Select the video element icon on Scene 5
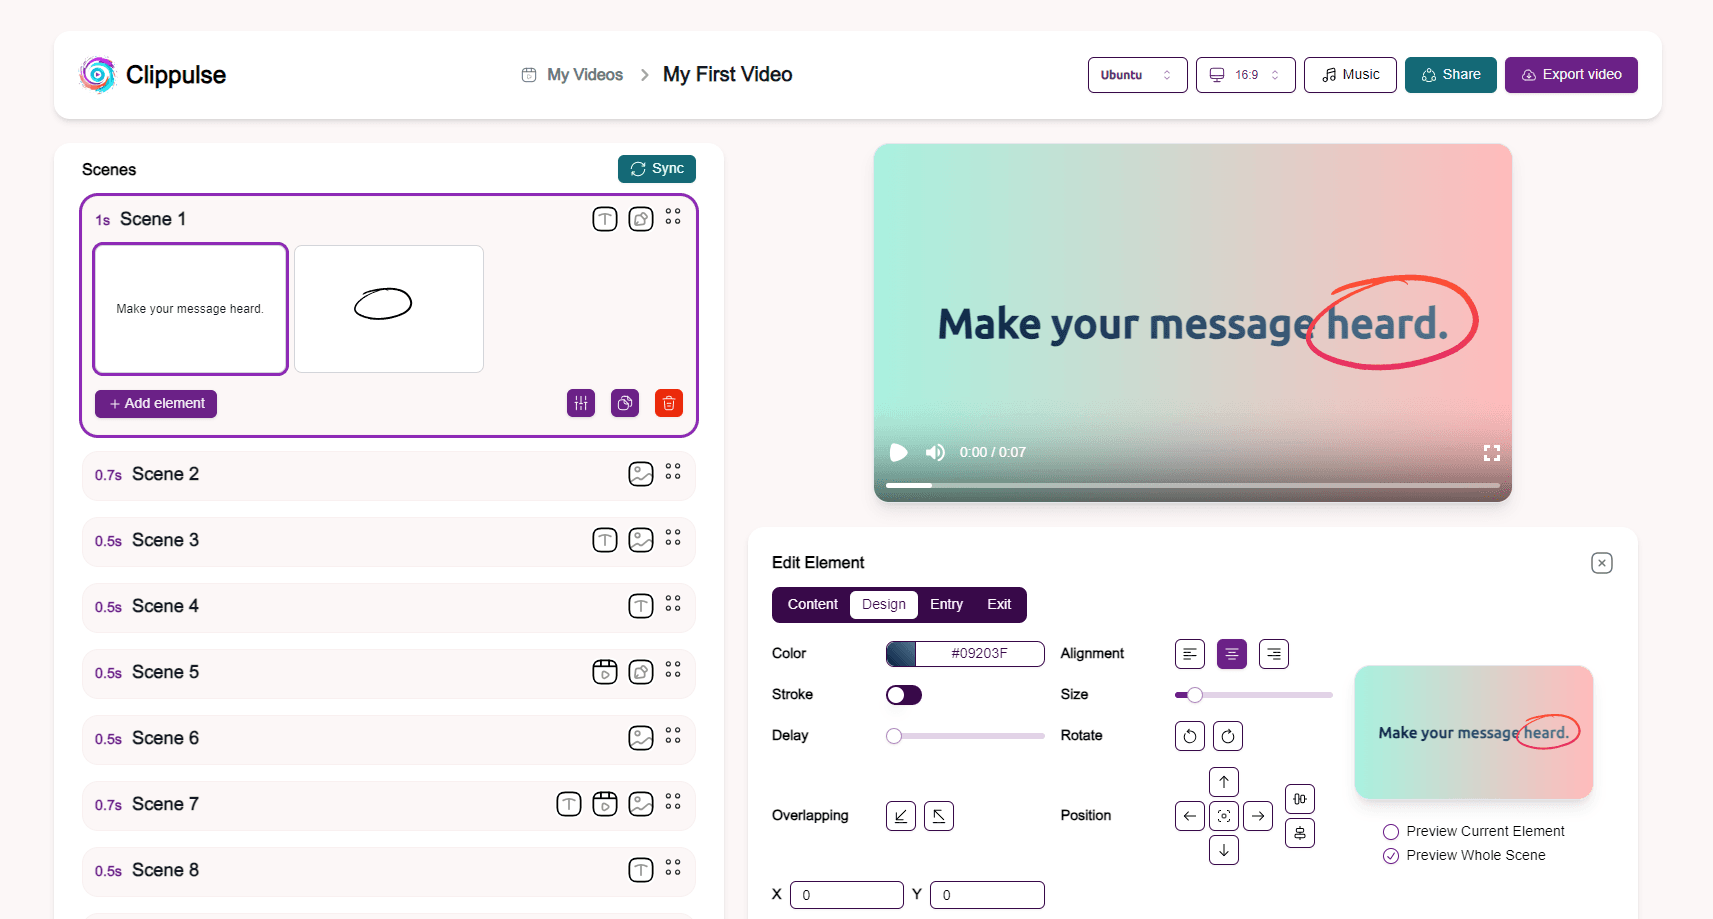Screen dimensions: 1713x919 pos(605,672)
